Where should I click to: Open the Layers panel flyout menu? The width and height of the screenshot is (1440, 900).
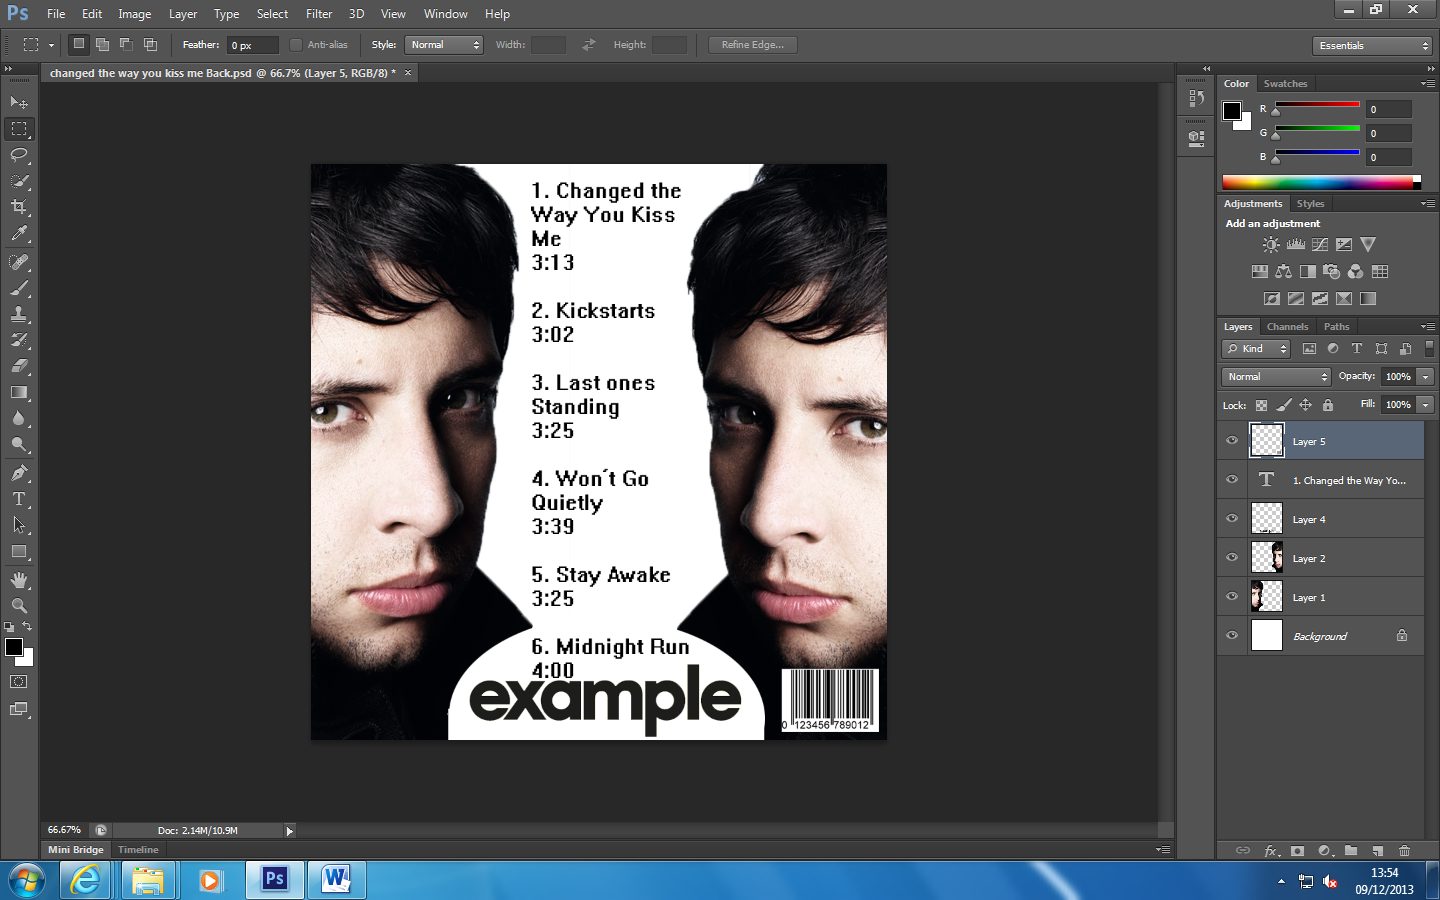[x=1428, y=327]
